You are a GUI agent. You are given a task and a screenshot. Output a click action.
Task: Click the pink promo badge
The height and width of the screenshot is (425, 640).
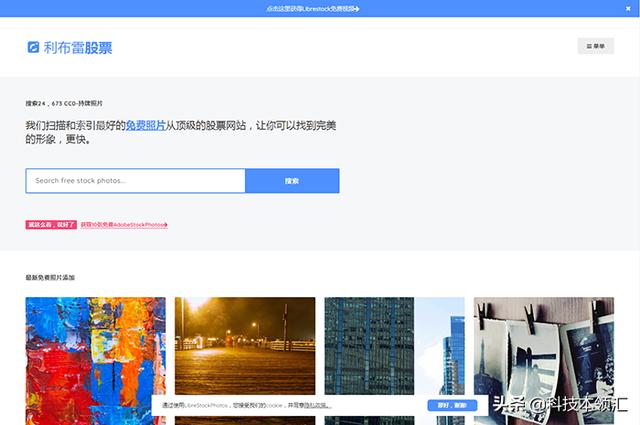pos(51,225)
